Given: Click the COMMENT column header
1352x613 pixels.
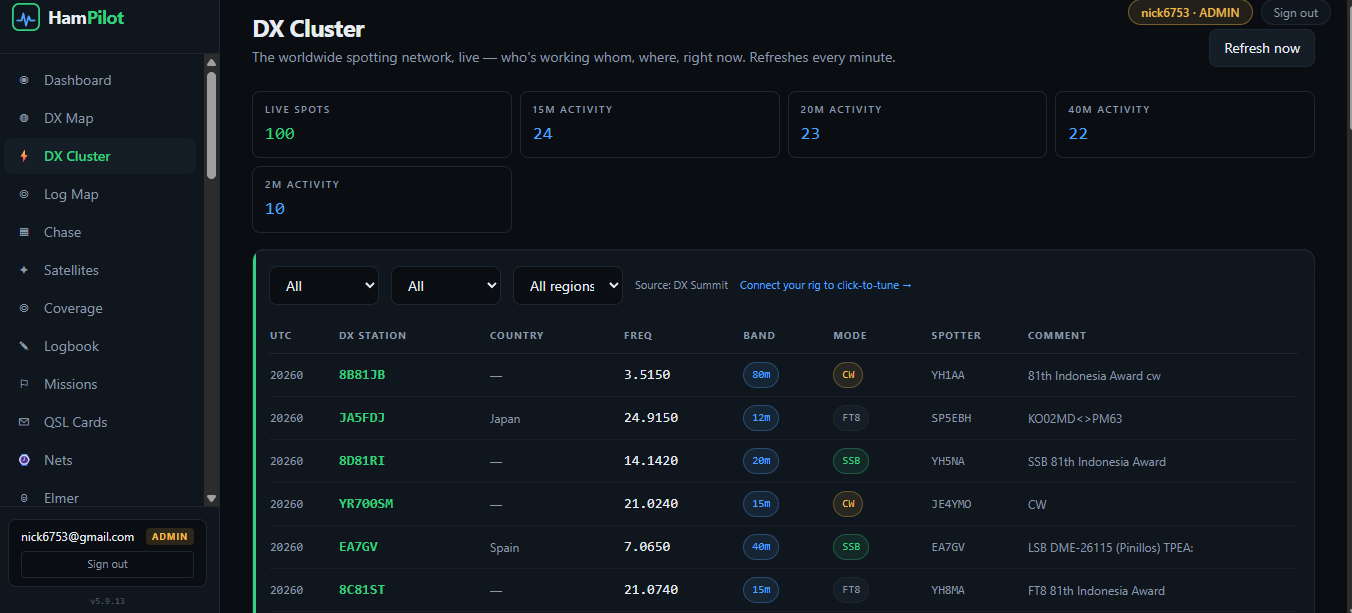Looking at the screenshot, I should coord(1057,336).
